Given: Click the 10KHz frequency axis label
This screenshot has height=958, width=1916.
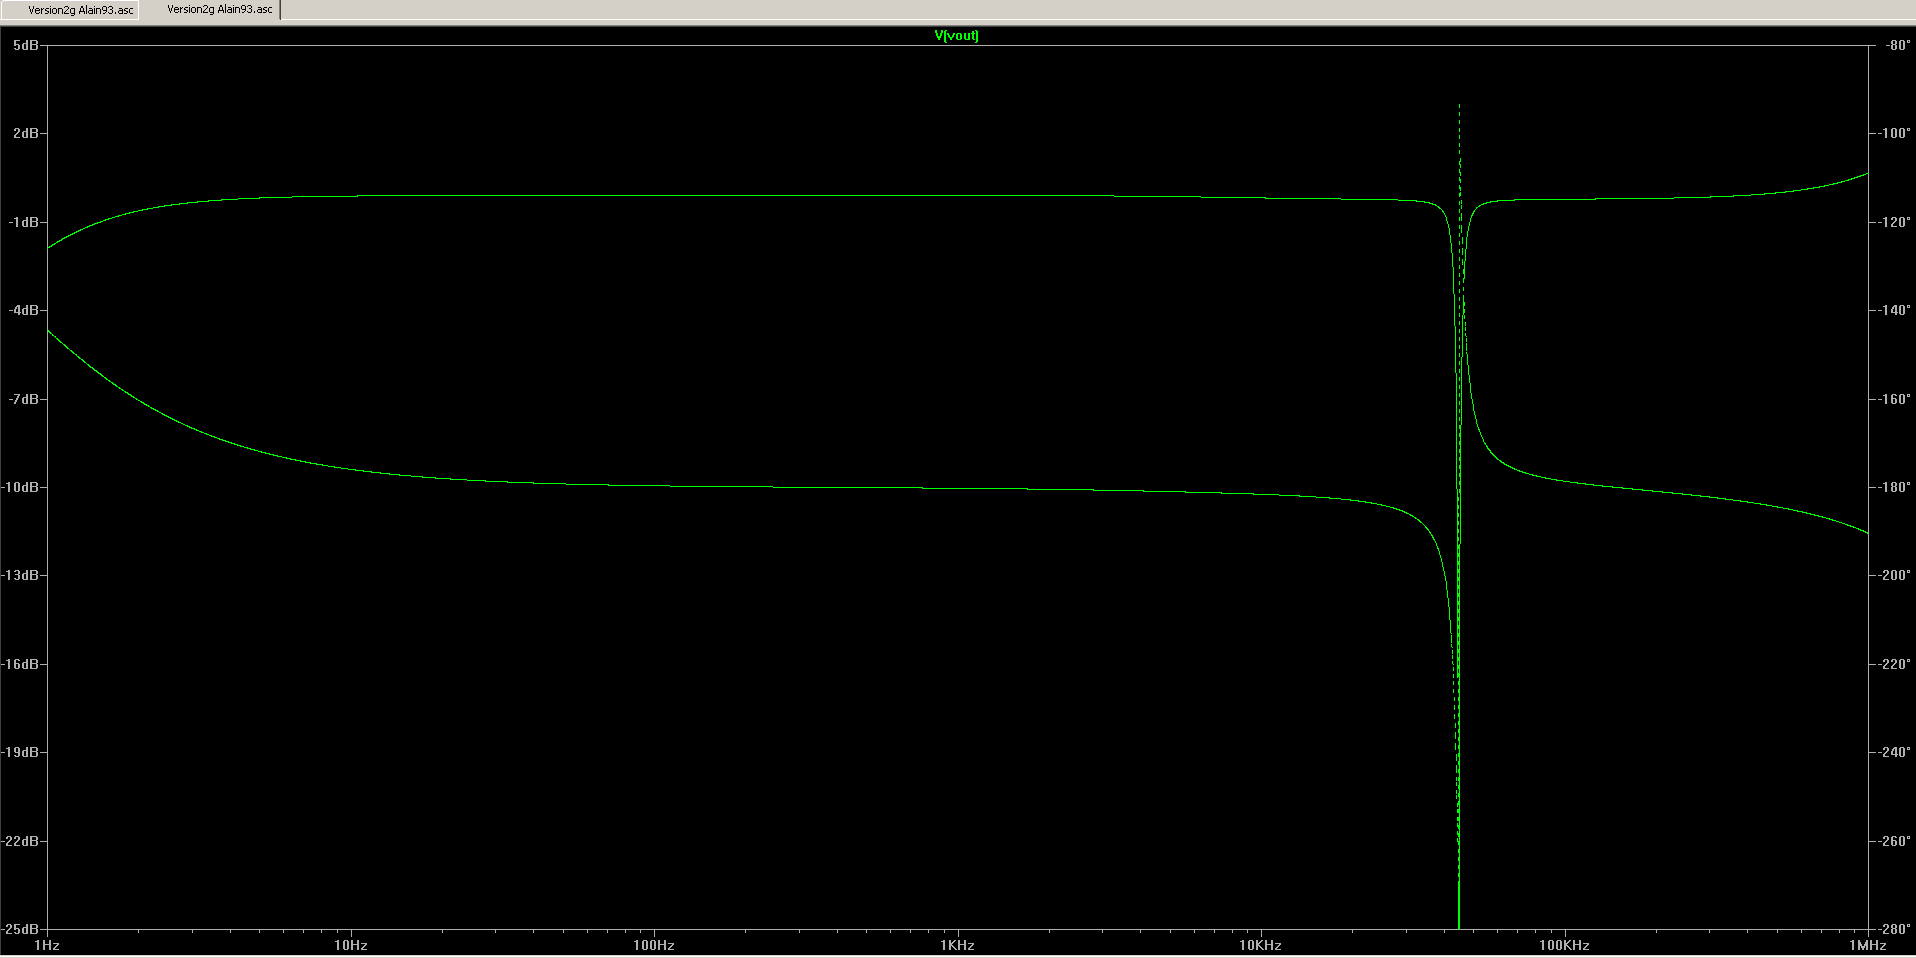Looking at the screenshot, I should (x=1260, y=945).
